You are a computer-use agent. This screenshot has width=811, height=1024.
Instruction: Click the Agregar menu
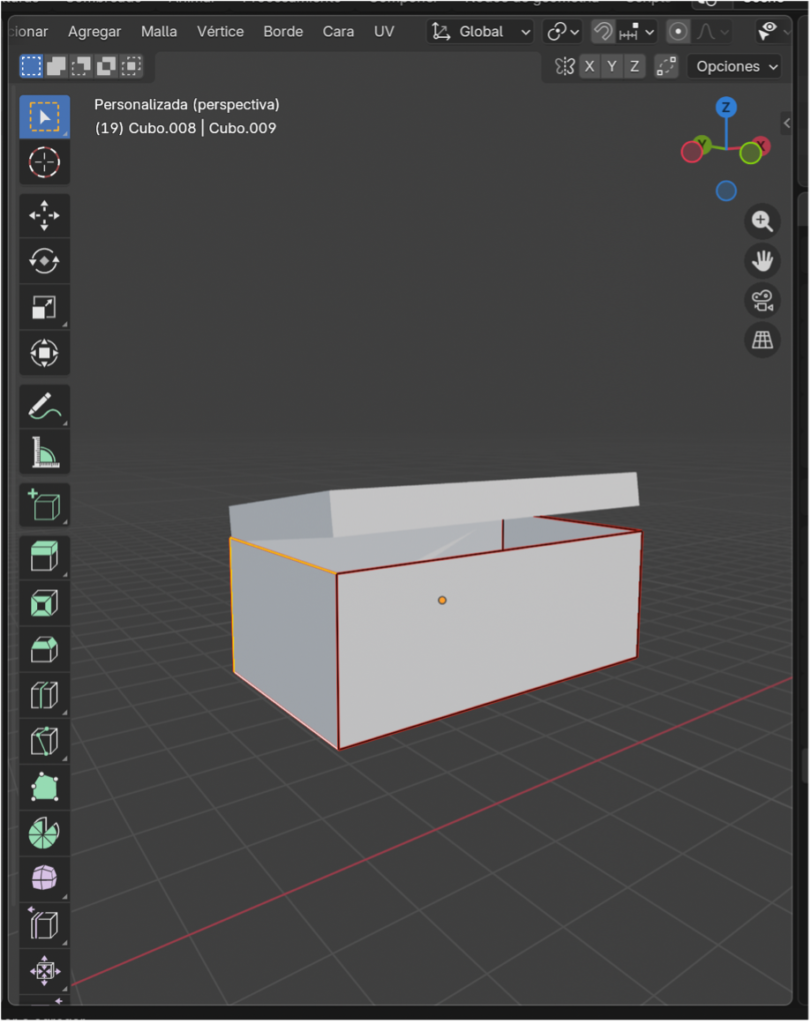point(94,32)
